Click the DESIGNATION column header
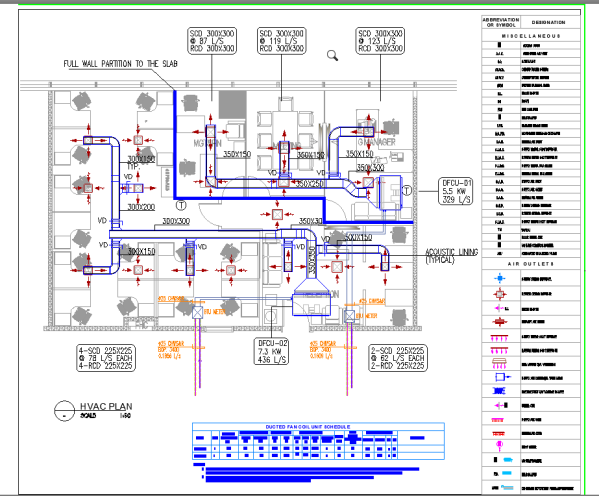Viewport: 599px width, 496px height. tap(548, 23)
